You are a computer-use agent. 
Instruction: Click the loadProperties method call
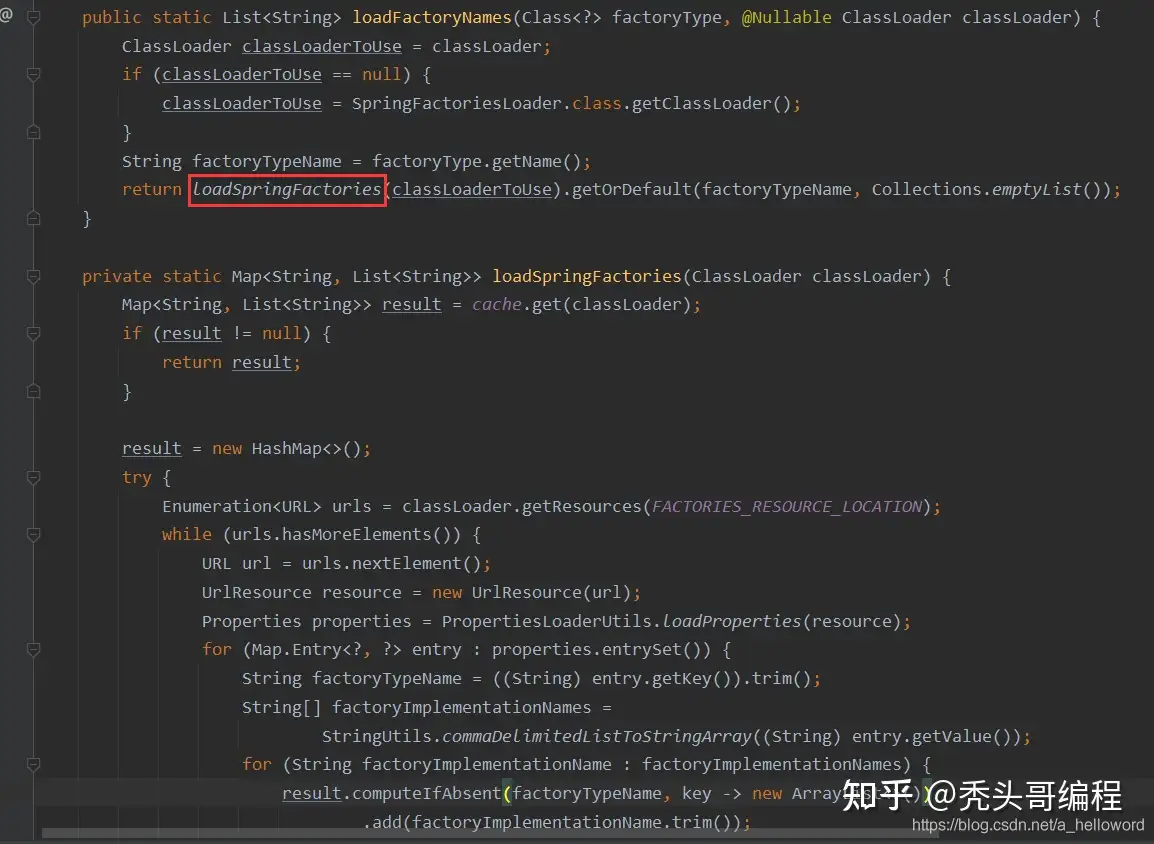click(x=732, y=621)
